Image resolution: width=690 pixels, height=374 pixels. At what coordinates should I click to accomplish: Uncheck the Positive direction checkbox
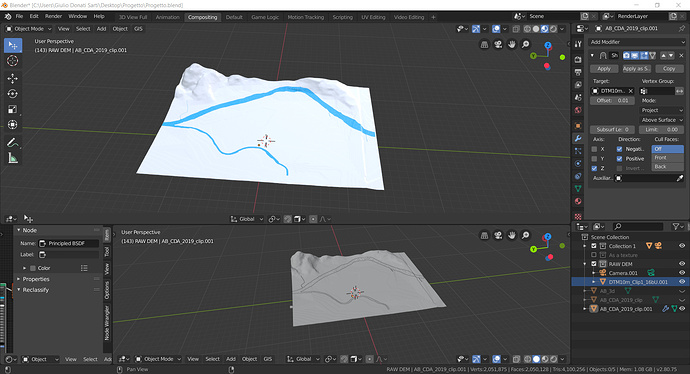coord(620,159)
